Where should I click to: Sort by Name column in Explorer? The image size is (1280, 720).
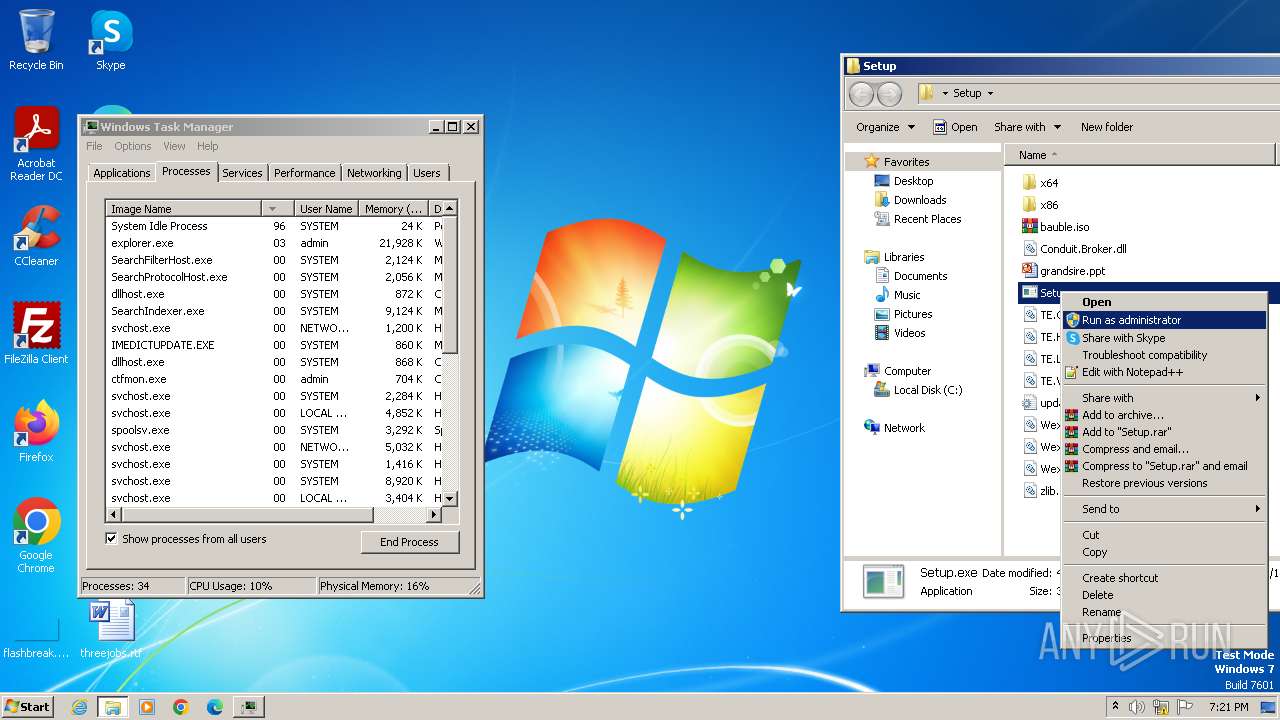(x=1140, y=155)
